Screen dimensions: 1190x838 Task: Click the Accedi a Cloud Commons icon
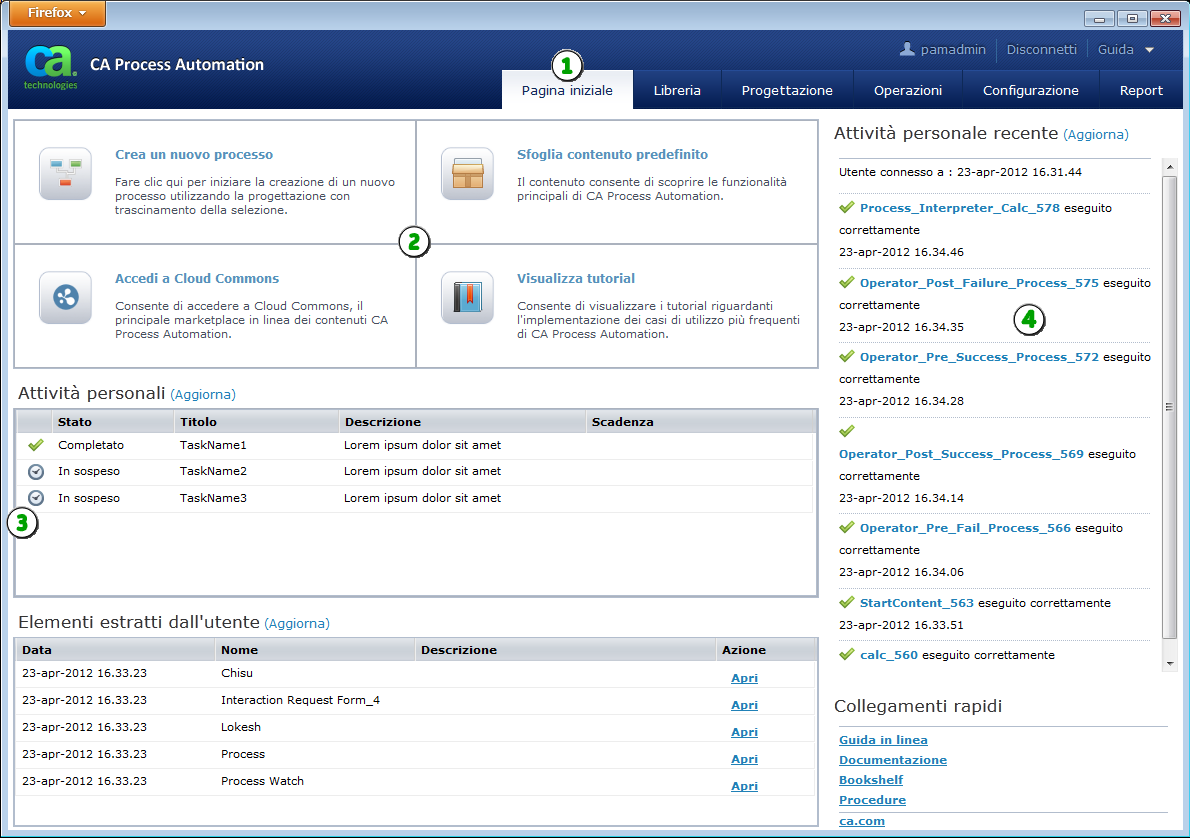click(65, 297)
